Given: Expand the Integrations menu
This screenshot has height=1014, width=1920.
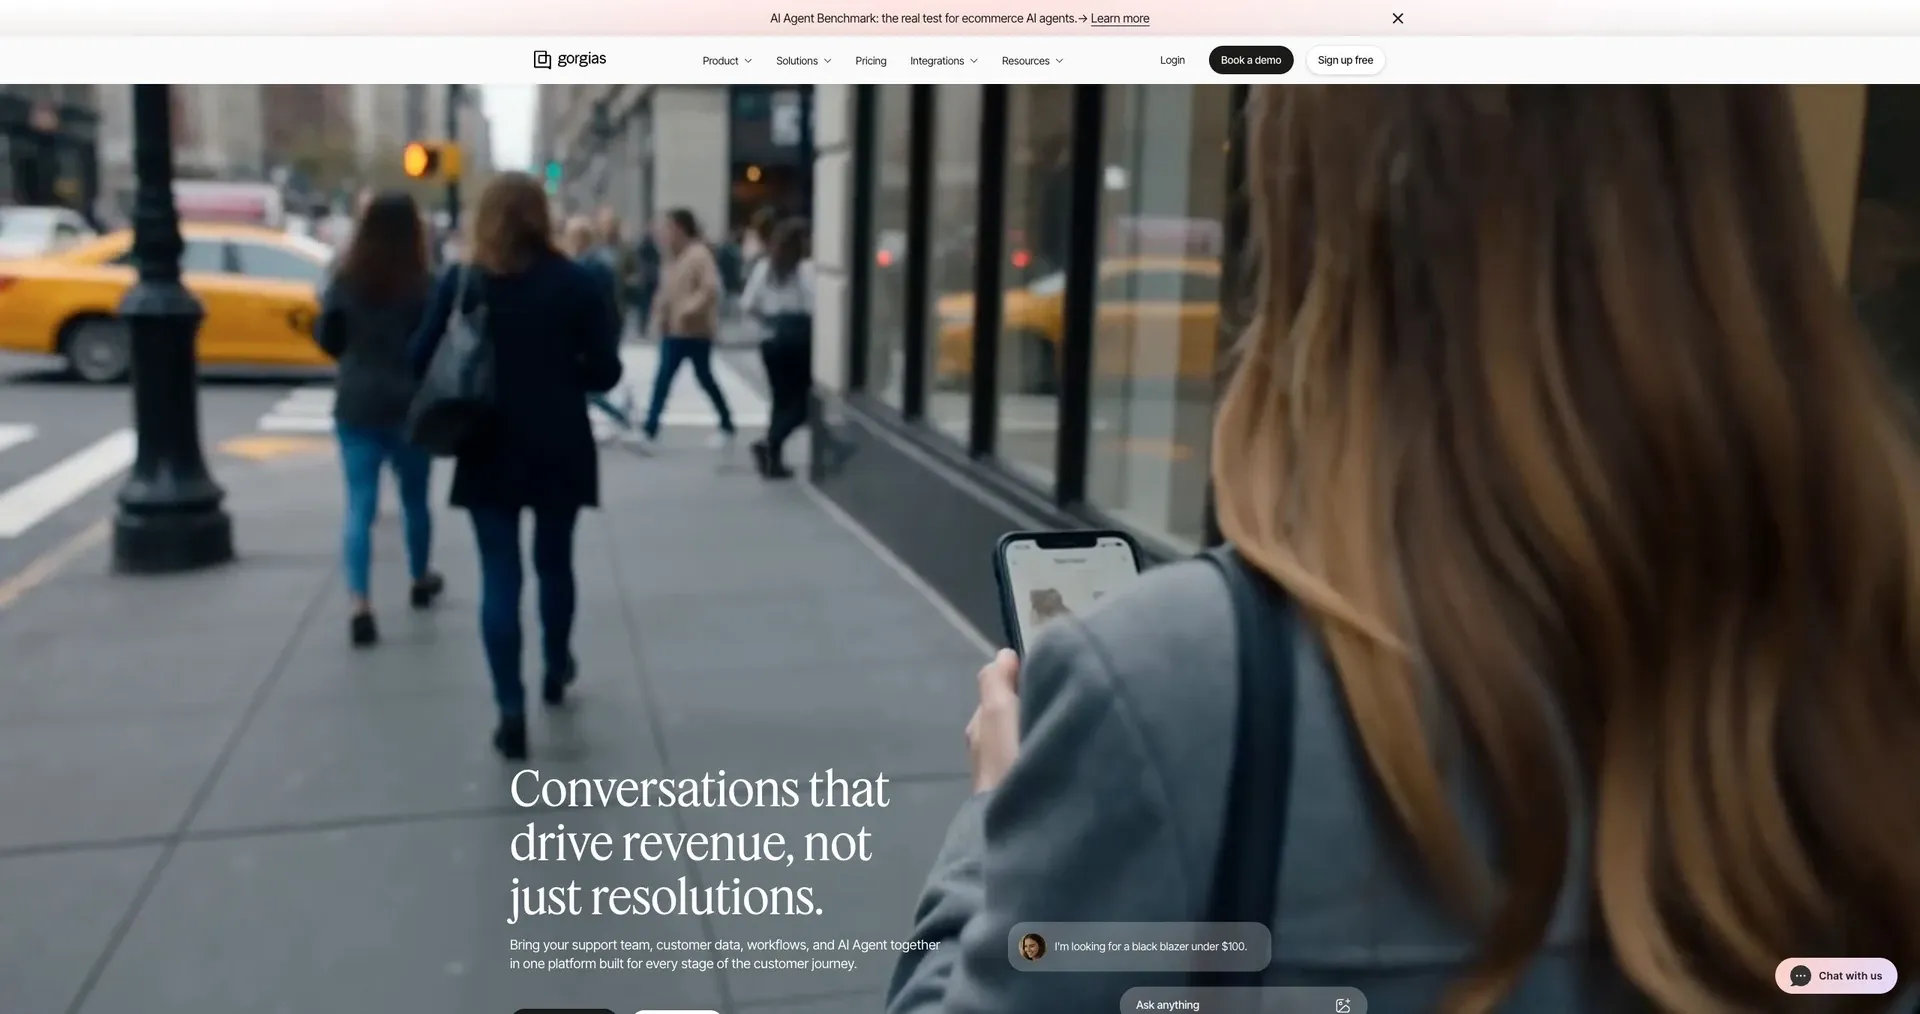Looking at the screenshot, I should coord(944,61).
